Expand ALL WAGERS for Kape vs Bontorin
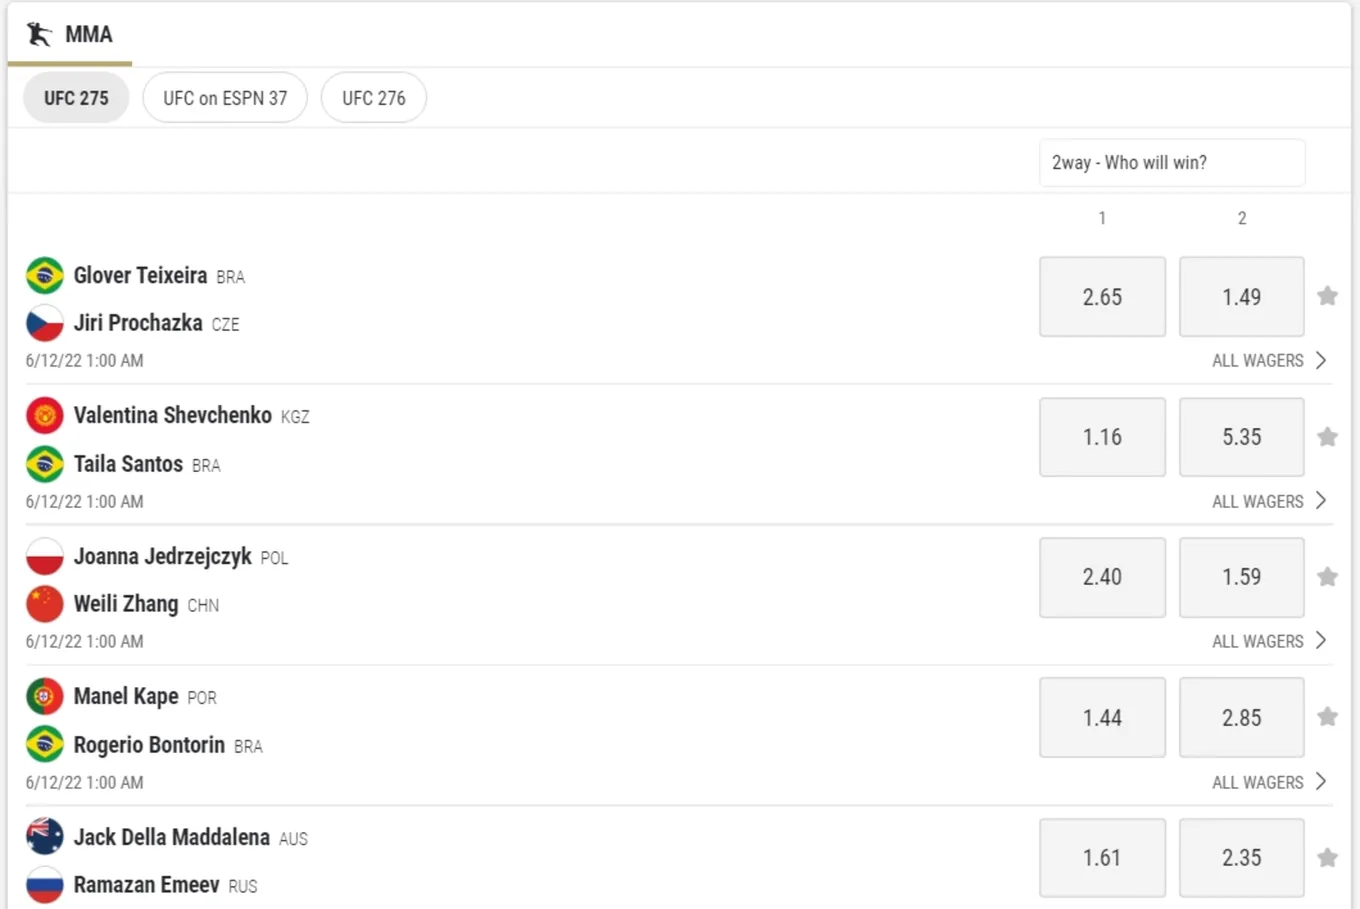Screen dimensions: 1360x909 1269,782
